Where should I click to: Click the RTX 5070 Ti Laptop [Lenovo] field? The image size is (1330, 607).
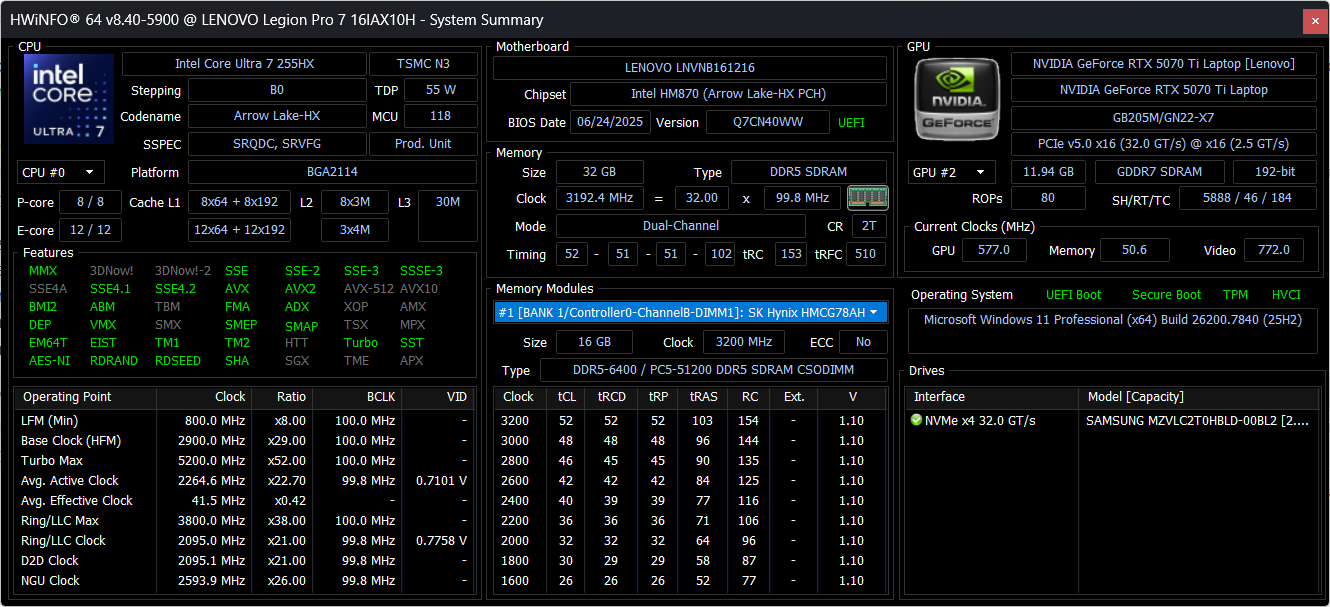(x=1165, y=63)
